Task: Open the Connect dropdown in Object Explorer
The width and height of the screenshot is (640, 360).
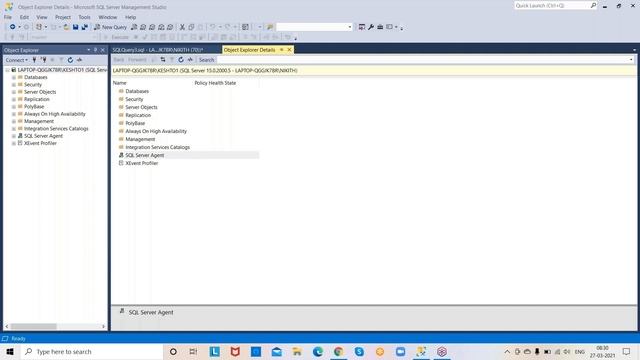Action: coord(17,60)
